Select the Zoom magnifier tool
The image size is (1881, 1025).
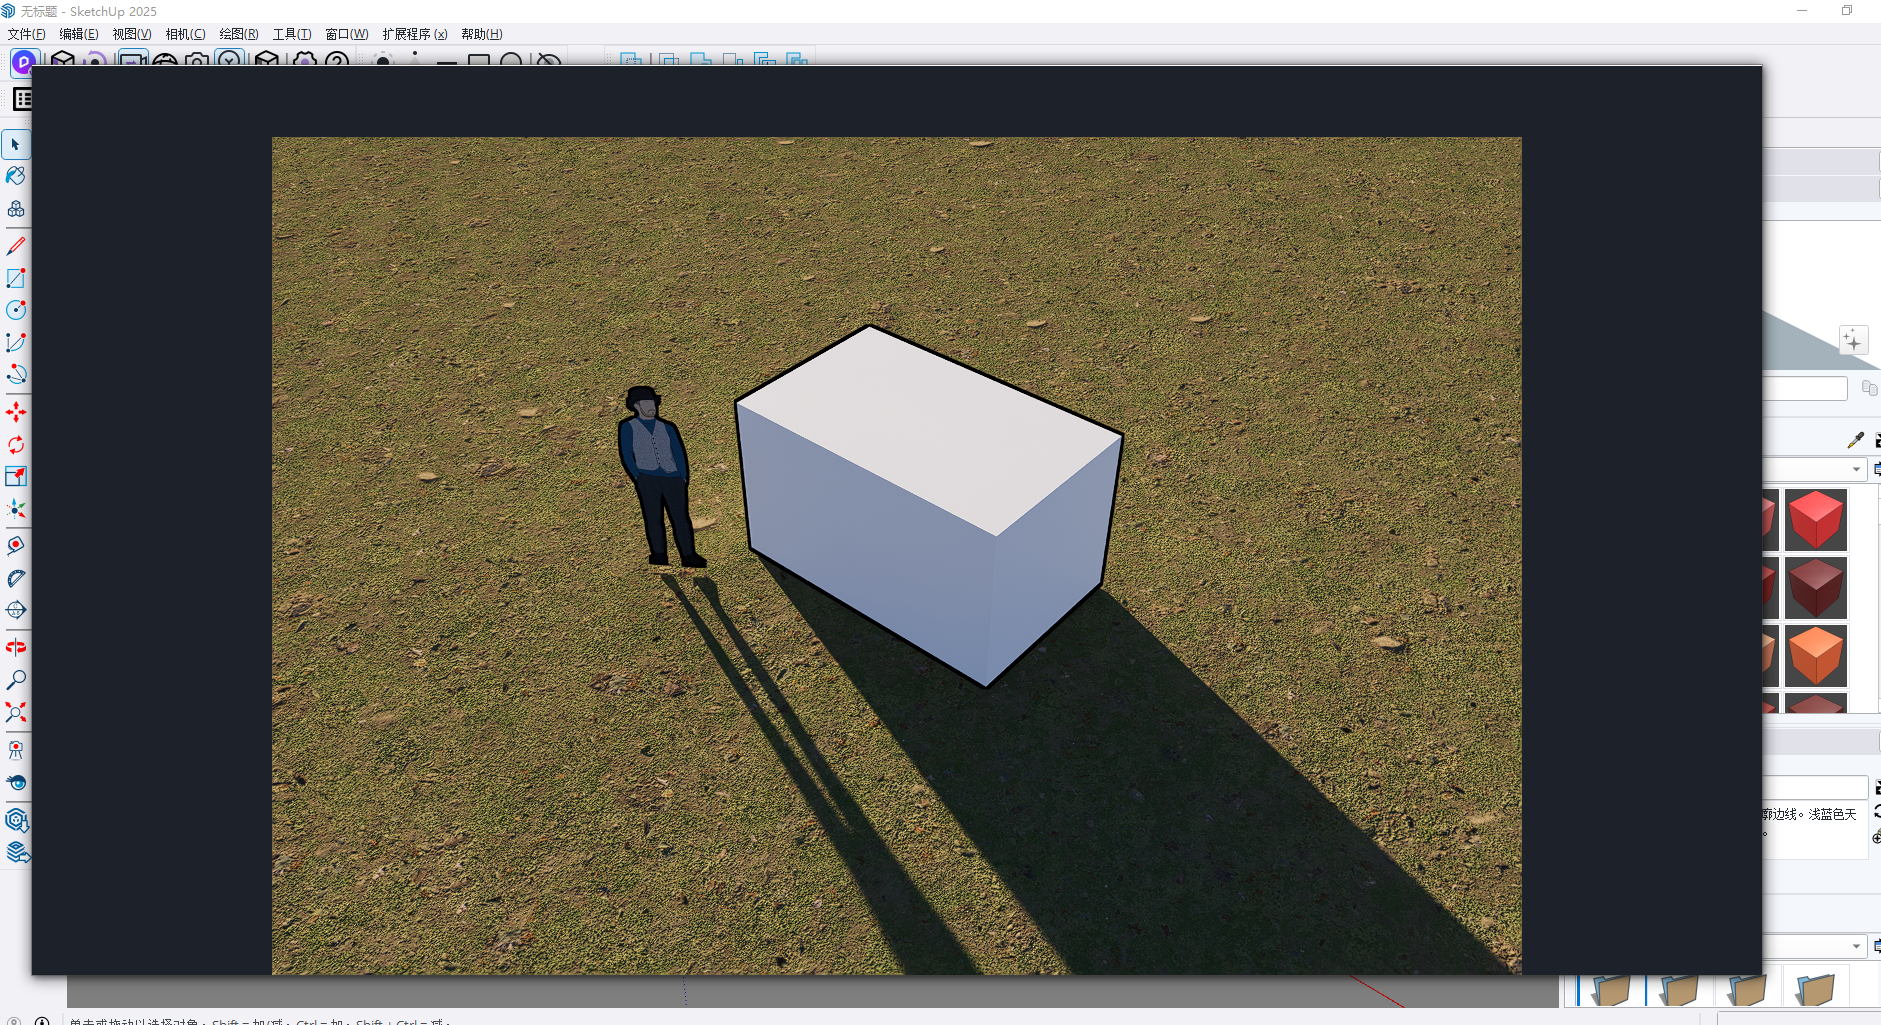(16, 680)
